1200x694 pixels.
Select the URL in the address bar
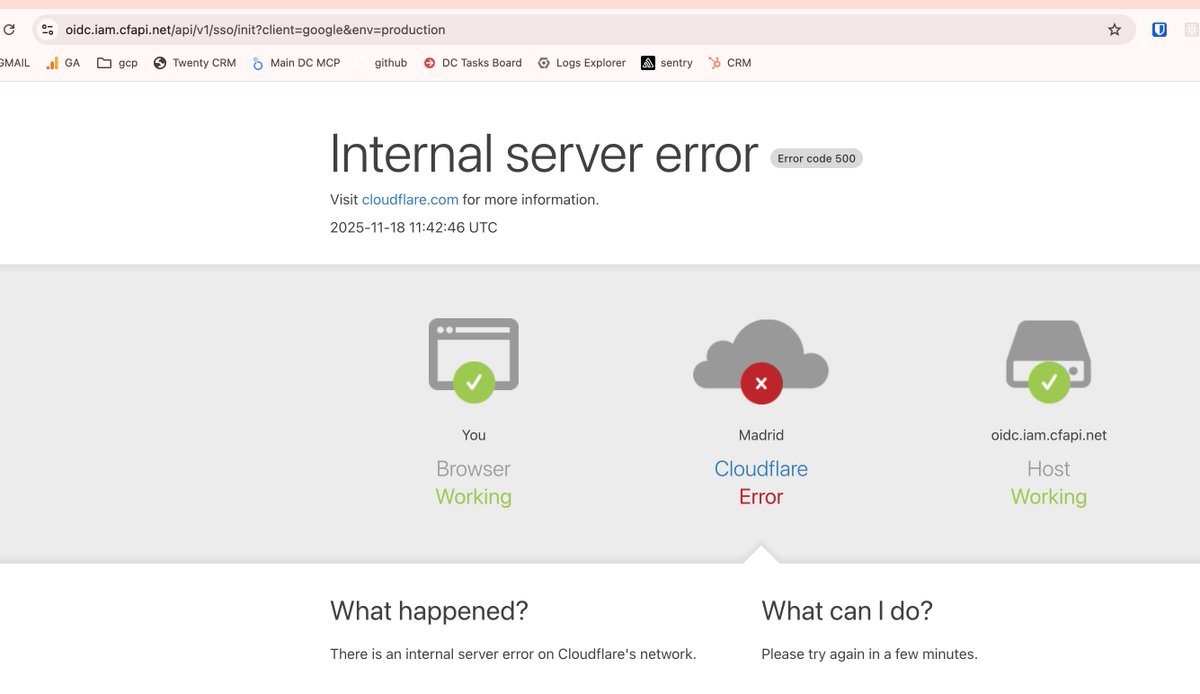254,29
